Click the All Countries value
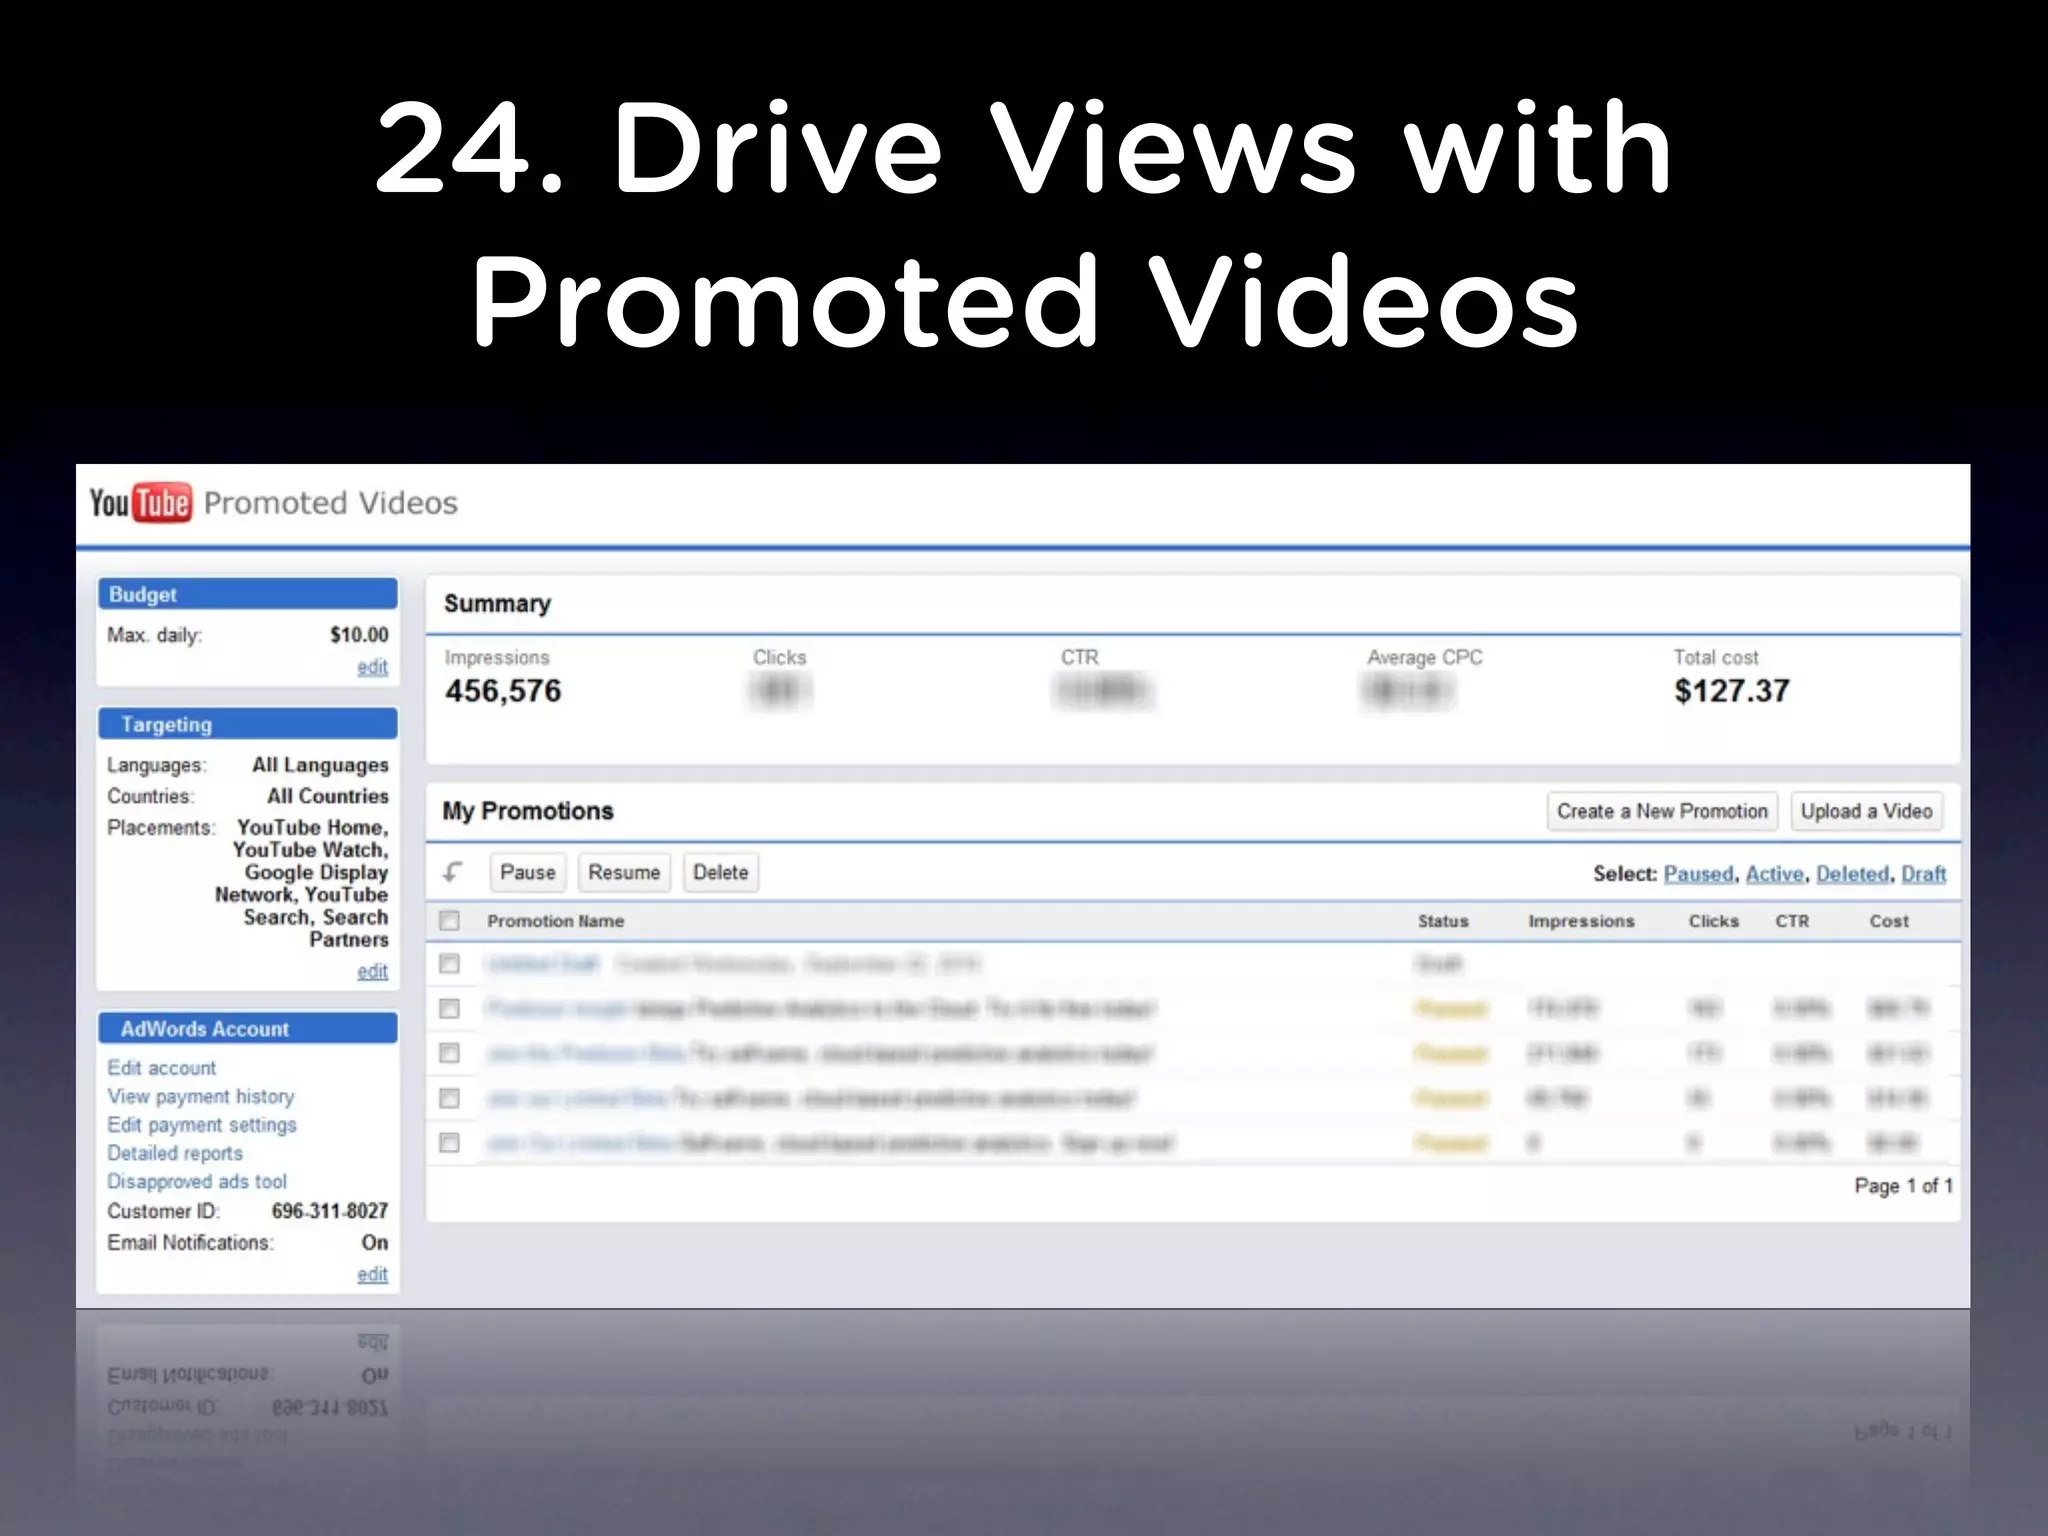This screenshot has width=2048, height=1536. (x=328, y=796)
